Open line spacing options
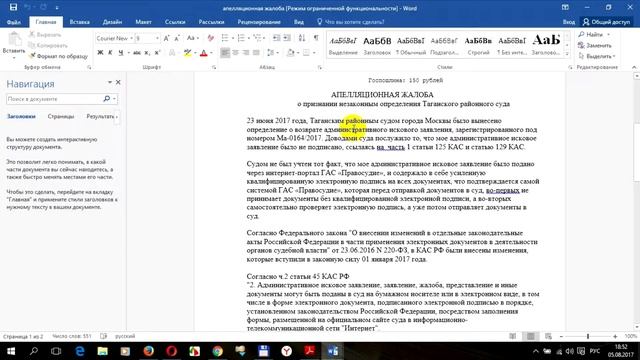 [x=271, y=53]
